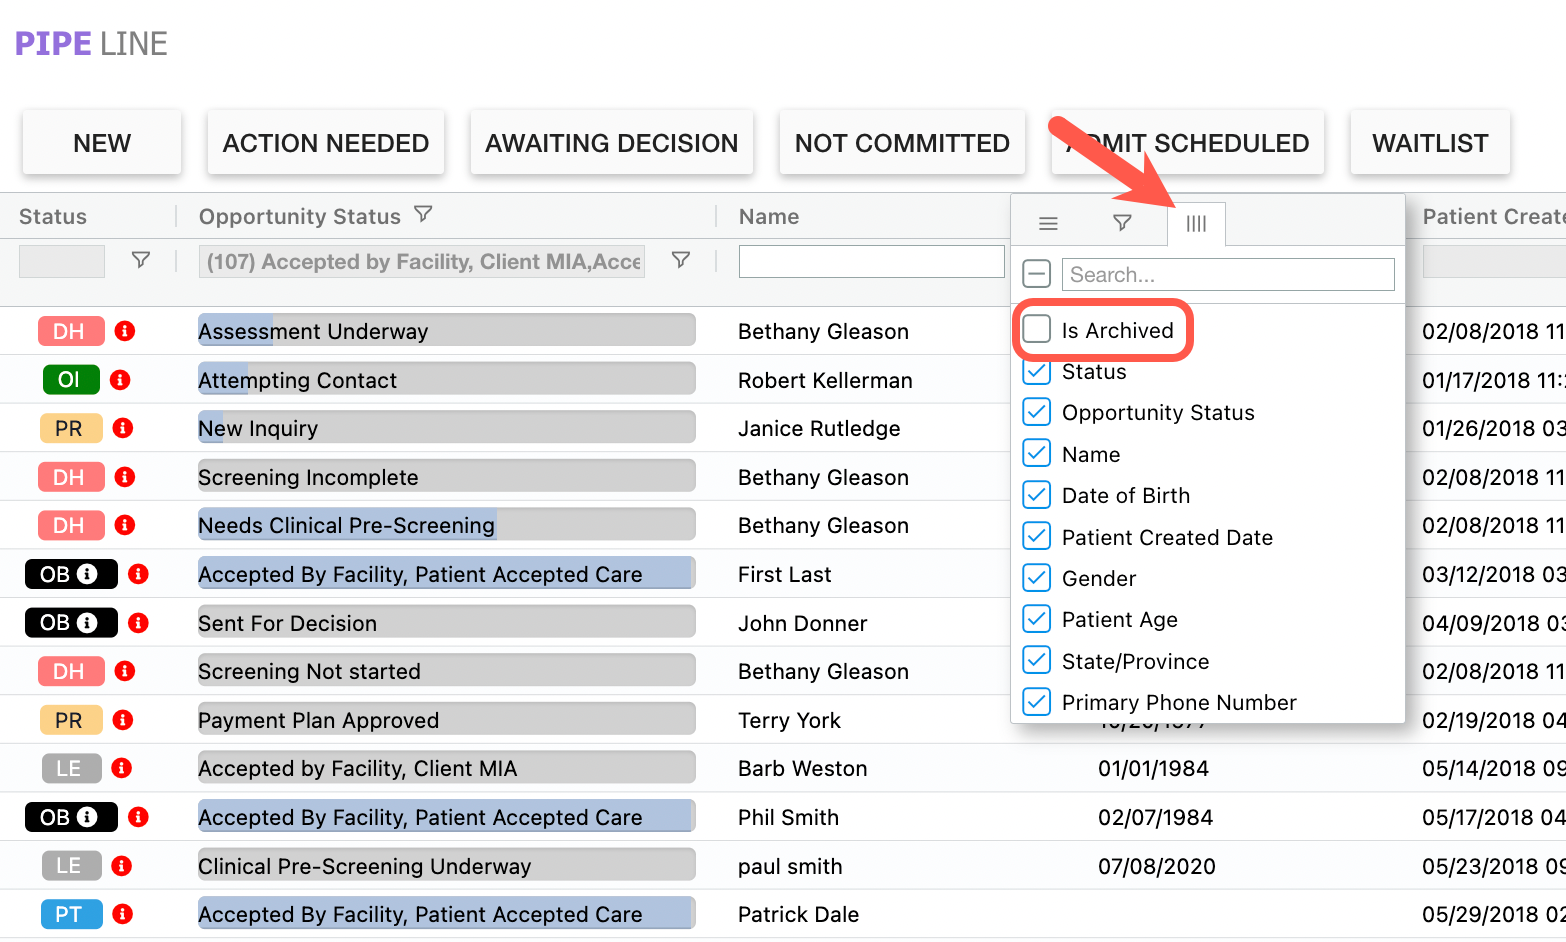Click the ACTION NEEDED pipeline button
This screenshot has width=1566, height=942.
point(325,143)
